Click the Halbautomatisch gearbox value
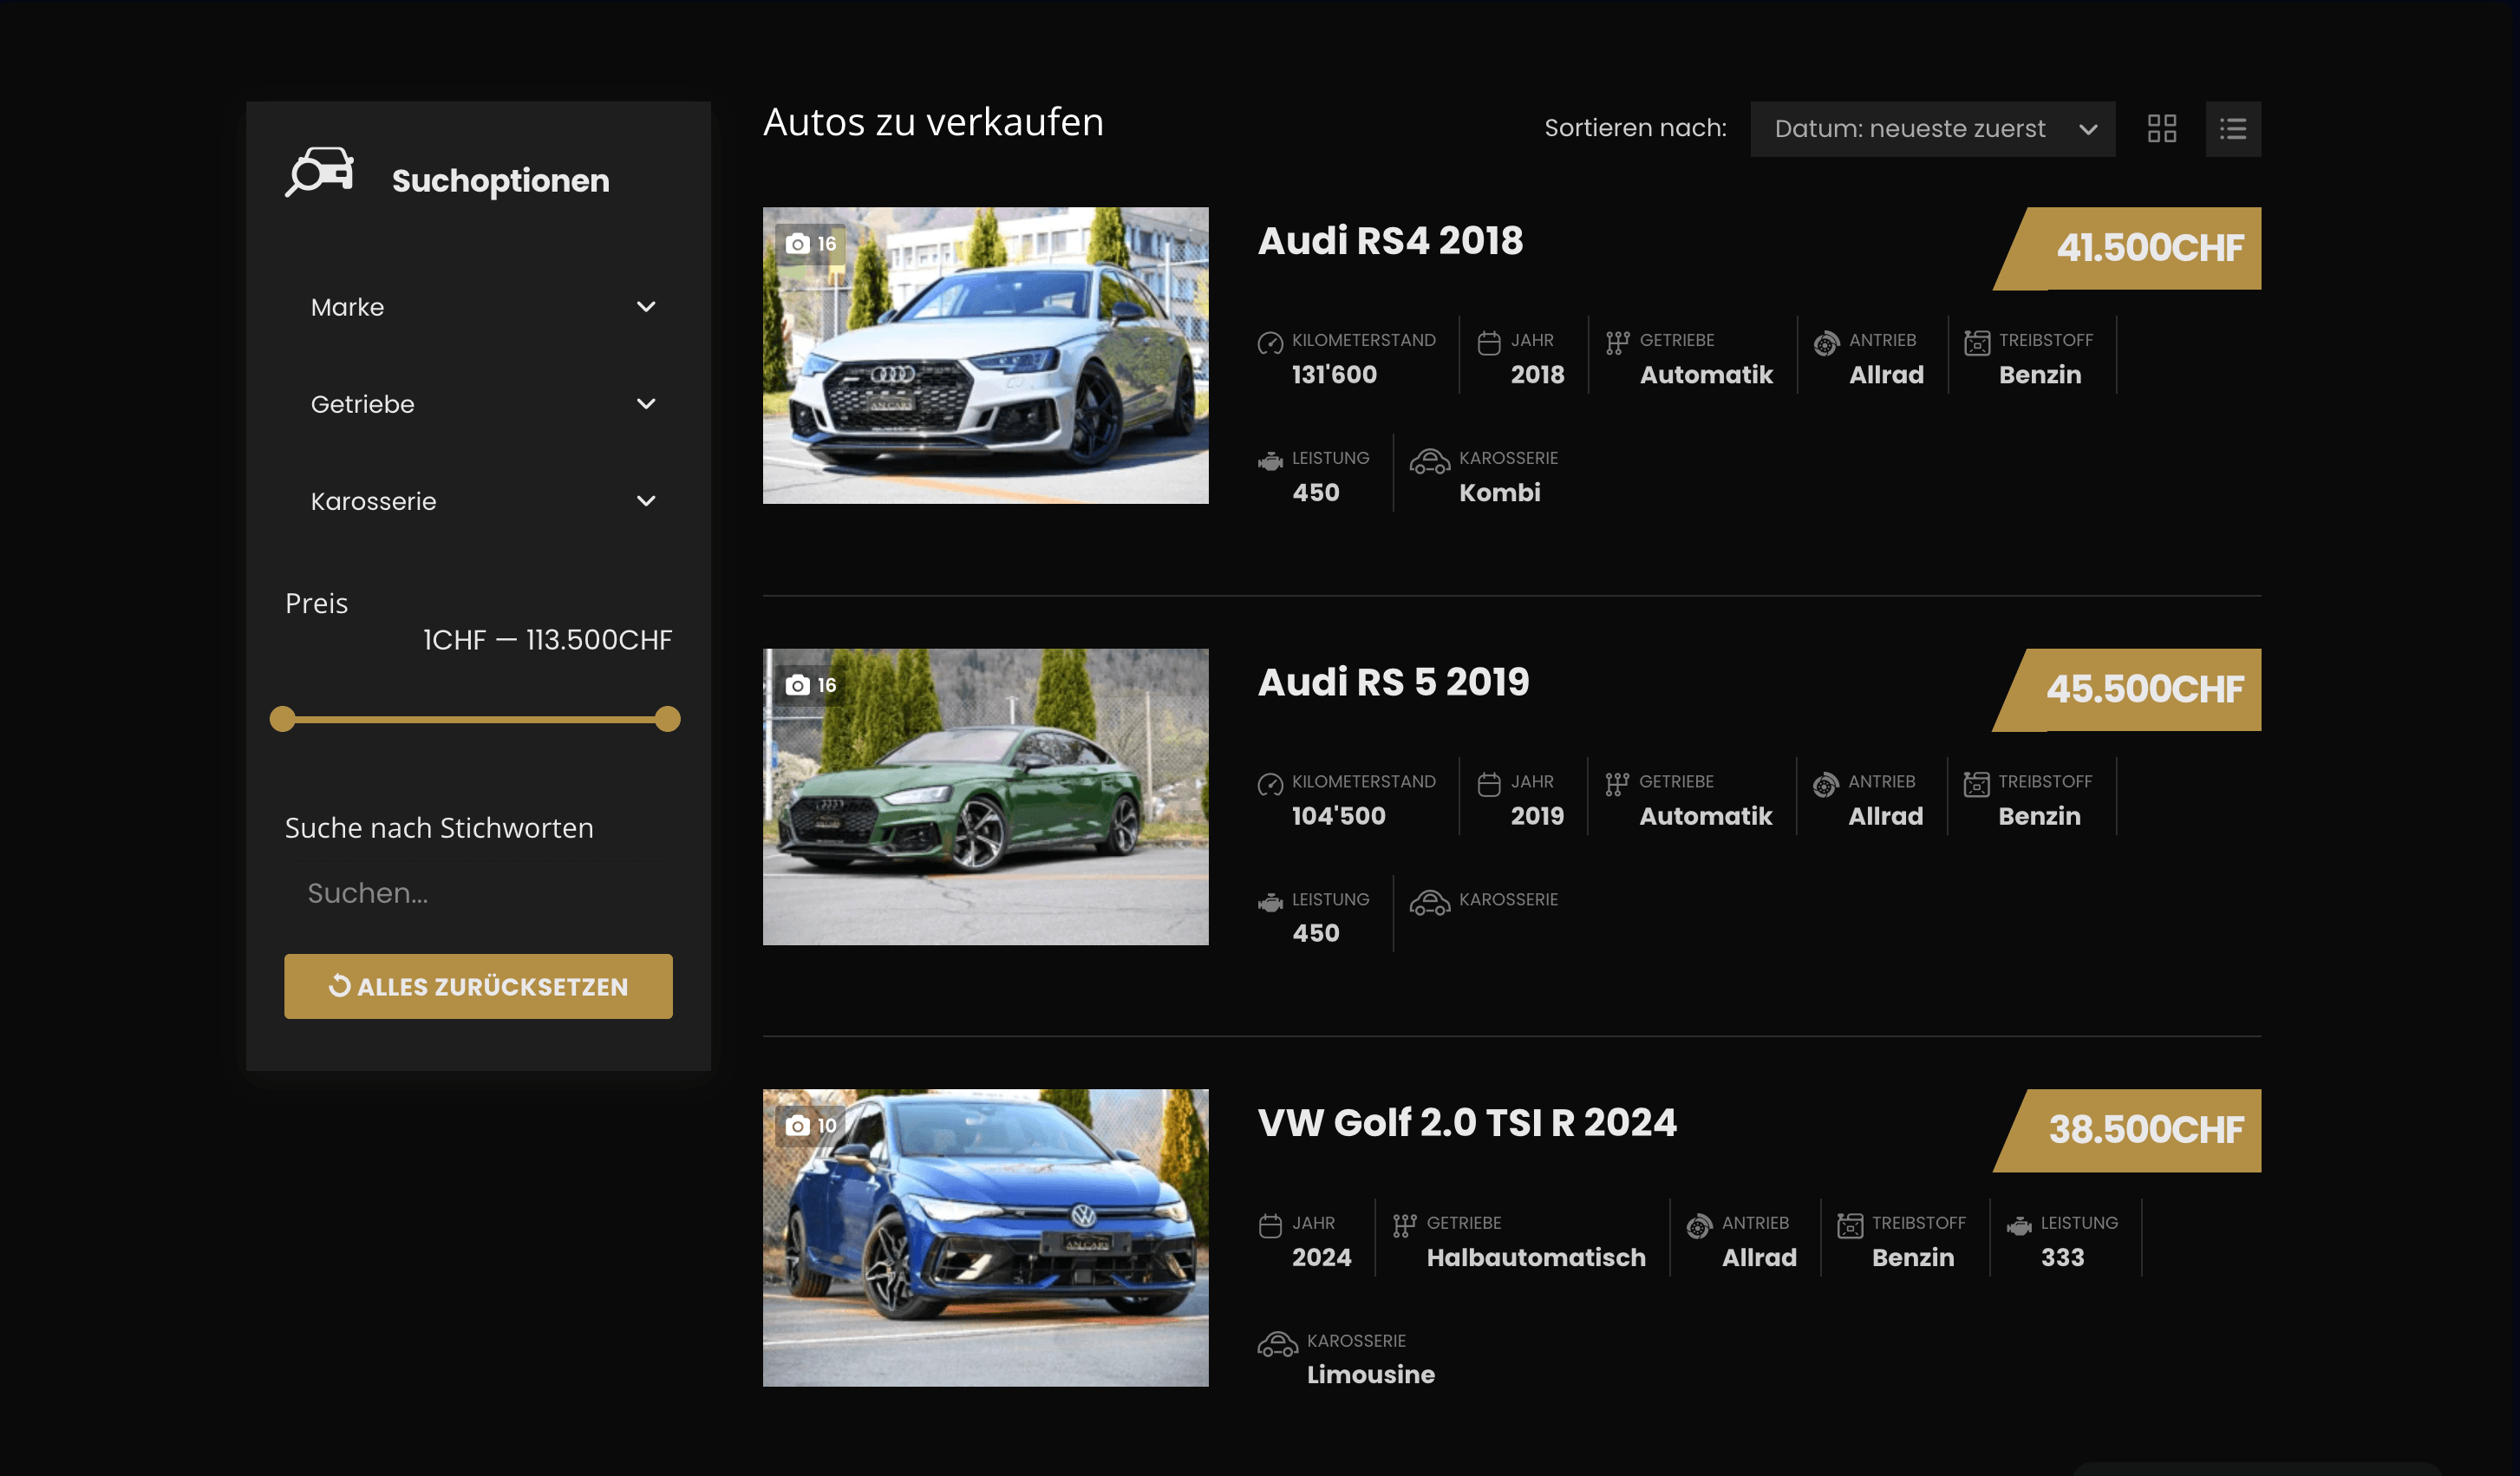The image size is (2520, 1476). (1536, 1257)
